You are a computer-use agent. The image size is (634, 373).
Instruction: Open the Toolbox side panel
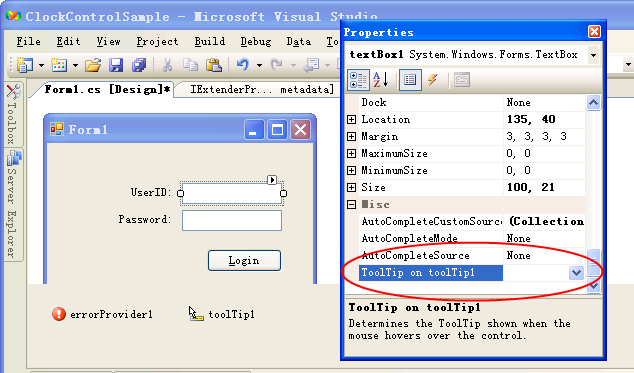[13, 114]
